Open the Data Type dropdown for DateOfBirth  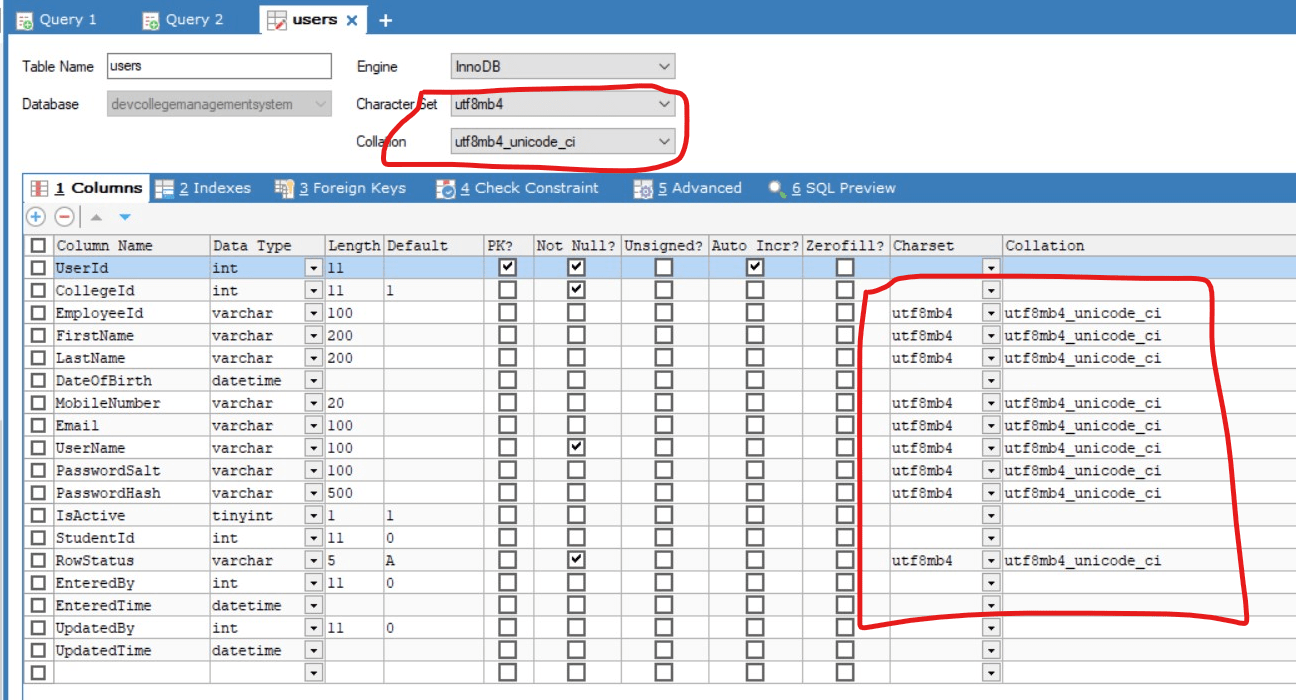coord(313,380)
